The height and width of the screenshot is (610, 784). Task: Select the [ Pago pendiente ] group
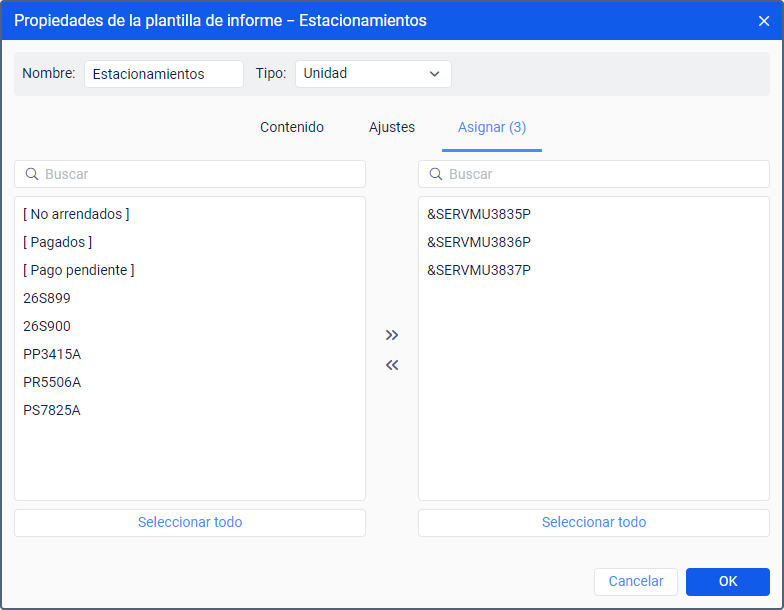coord(78,270)
